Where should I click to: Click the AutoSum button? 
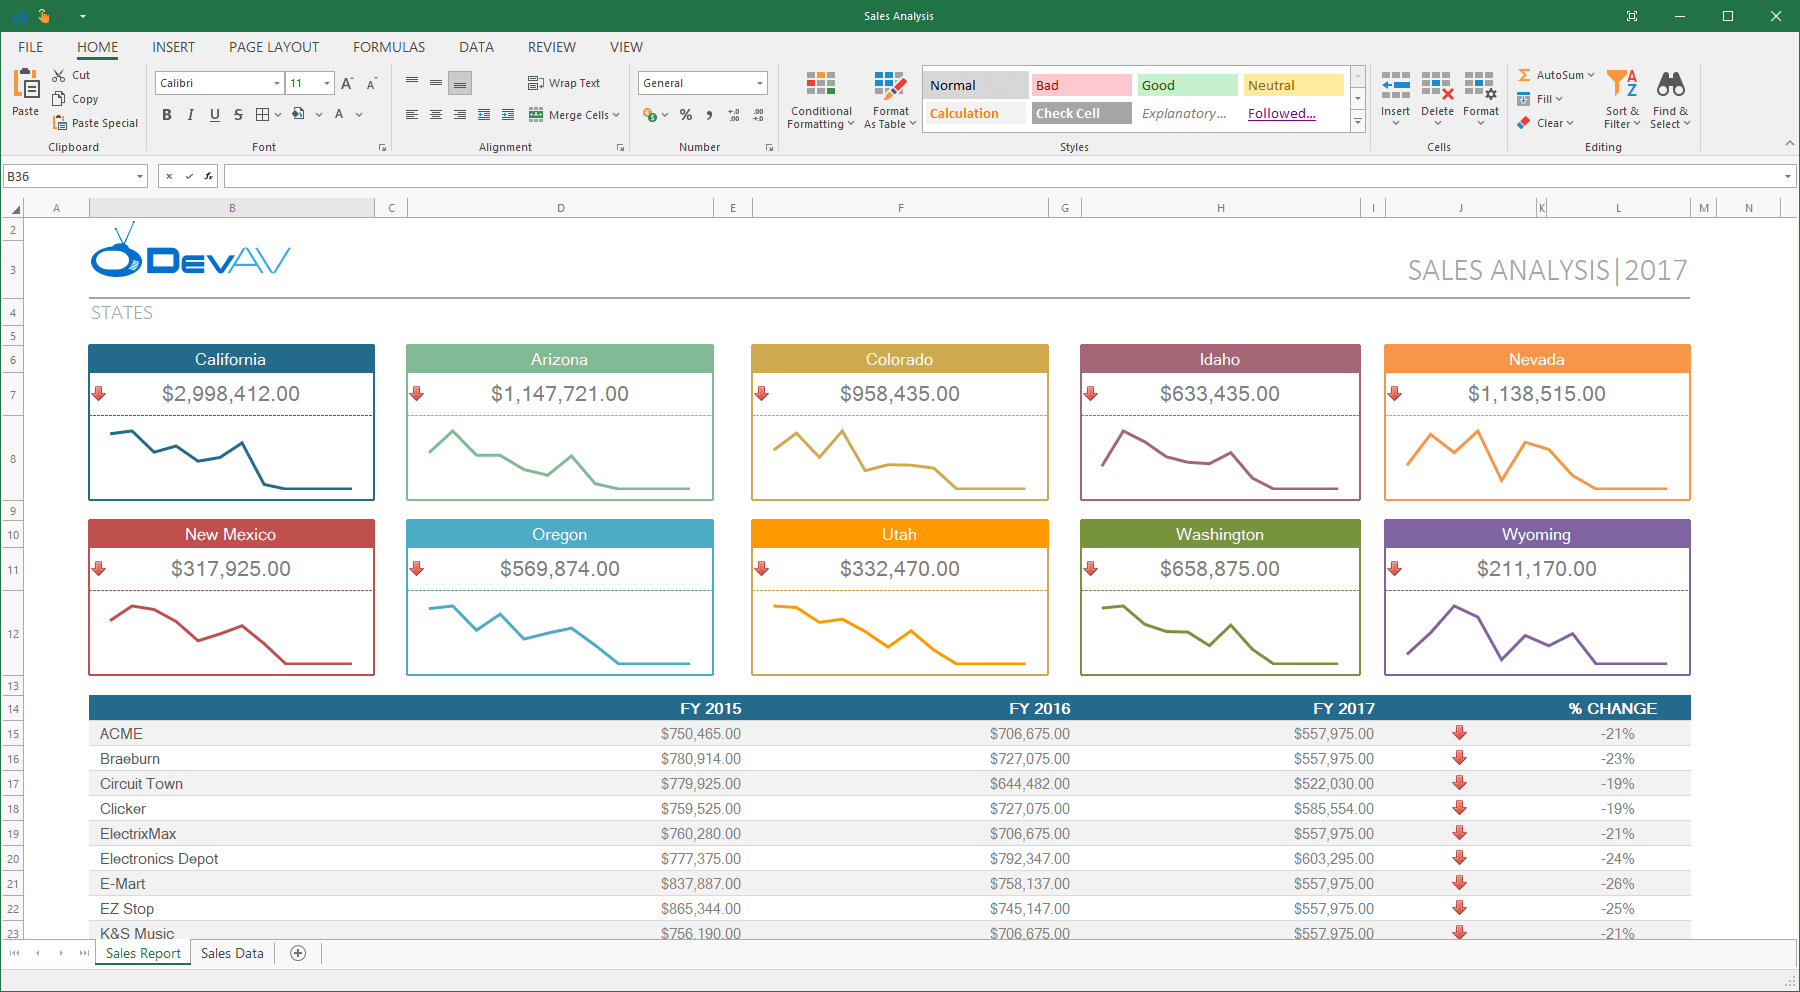1555,75
